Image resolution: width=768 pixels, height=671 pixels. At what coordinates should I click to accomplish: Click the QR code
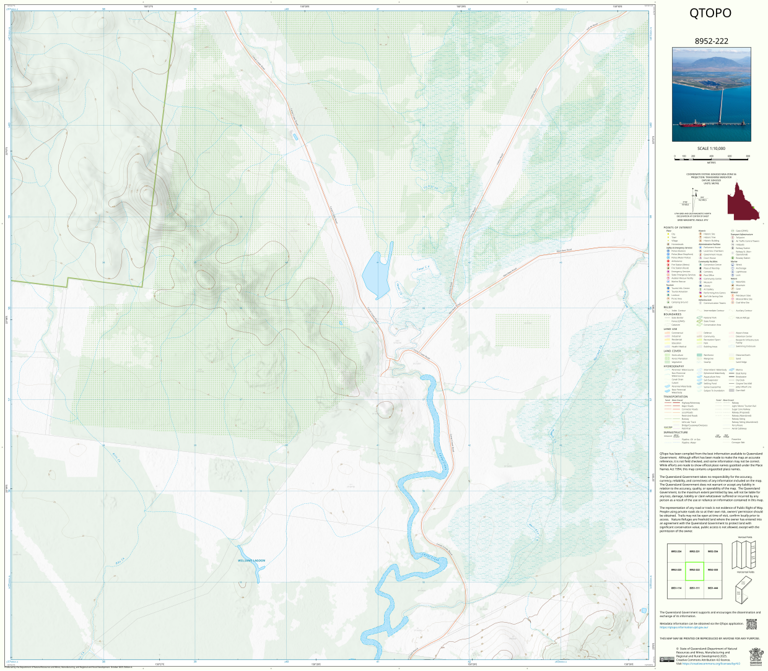[x=751, y=624]
